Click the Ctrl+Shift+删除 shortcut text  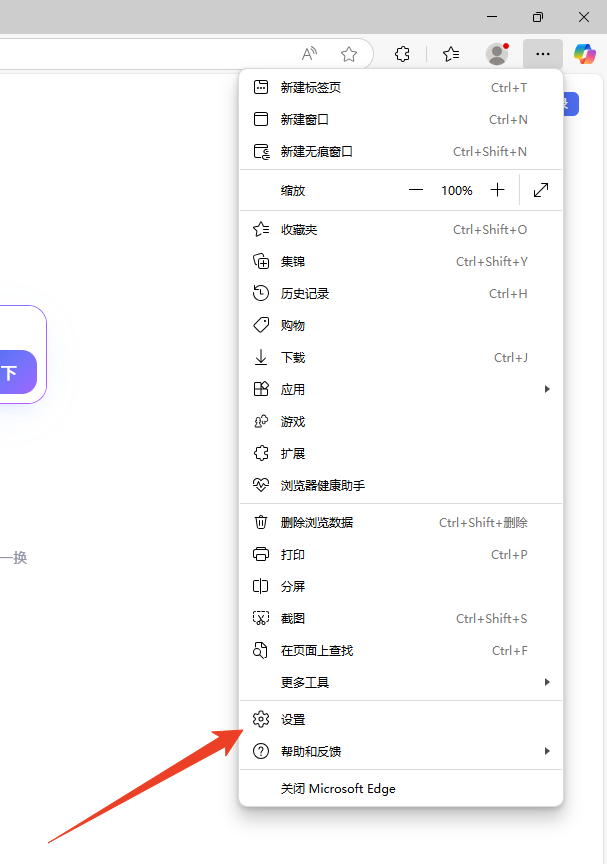483,522
